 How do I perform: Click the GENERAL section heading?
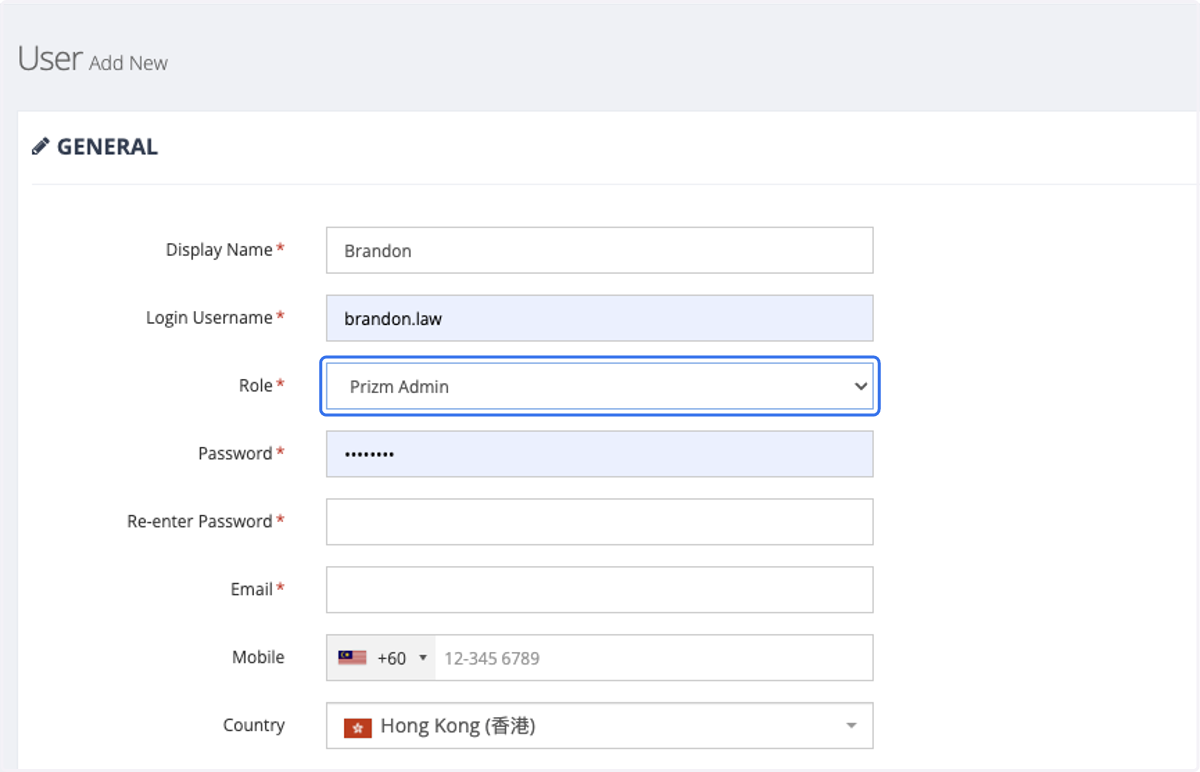[107, 147]
